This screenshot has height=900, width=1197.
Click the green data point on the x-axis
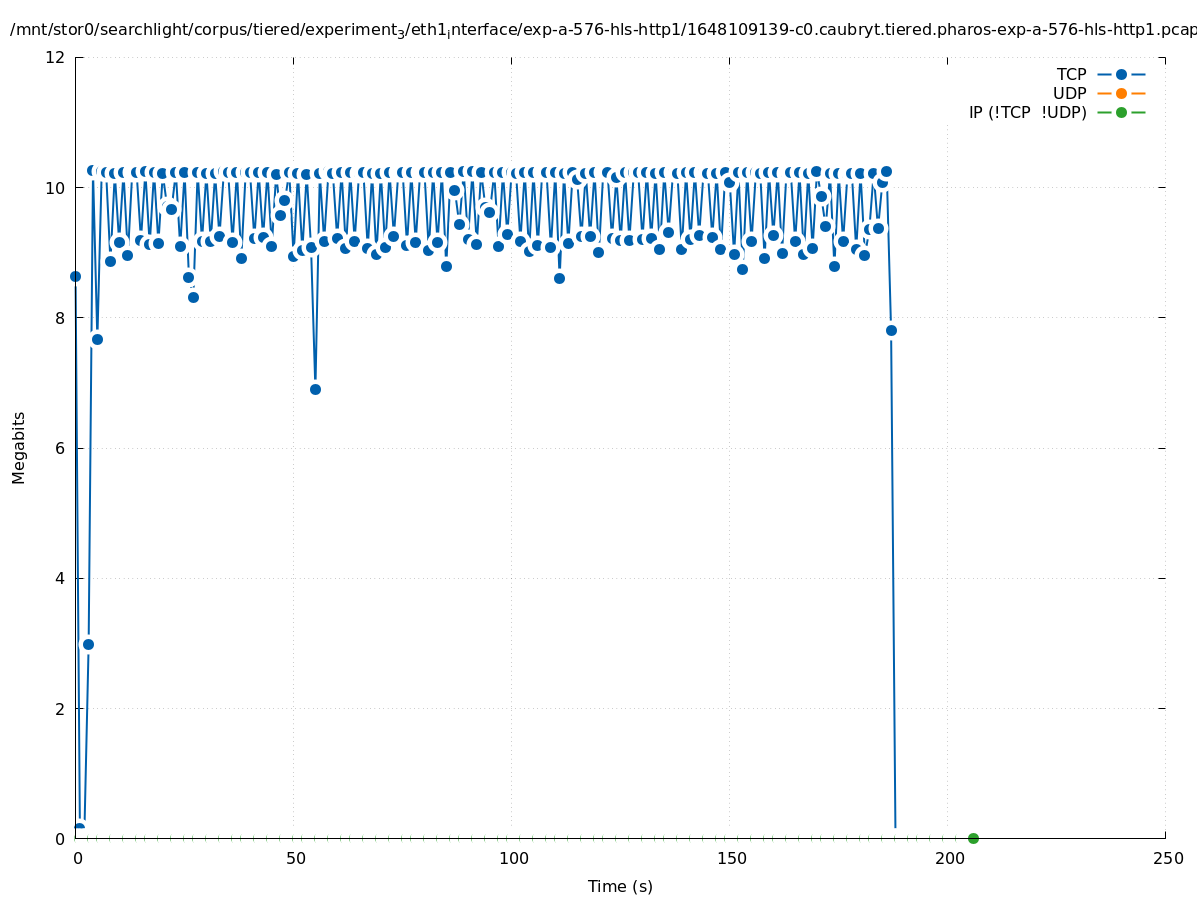tap(973, 838)
